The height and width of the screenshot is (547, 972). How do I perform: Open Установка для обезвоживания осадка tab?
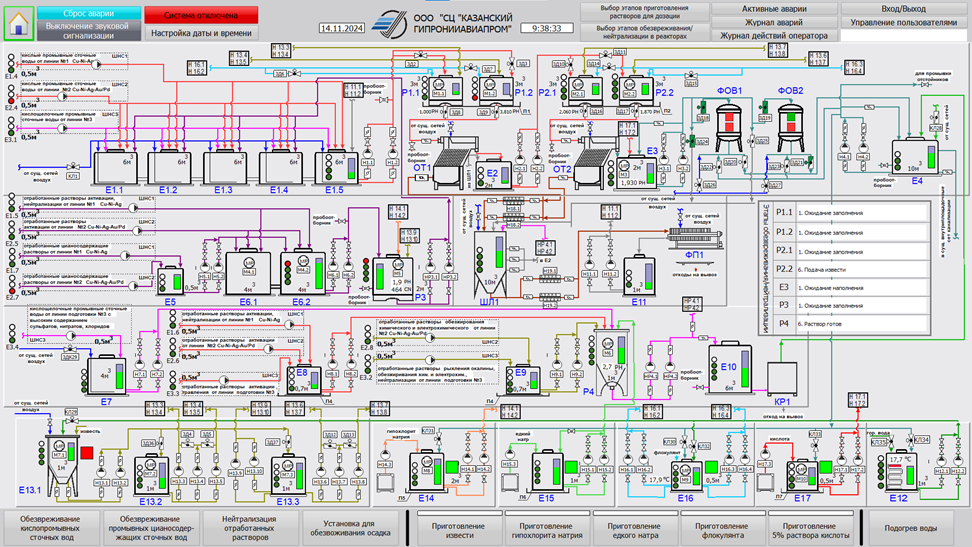point(351,528)
